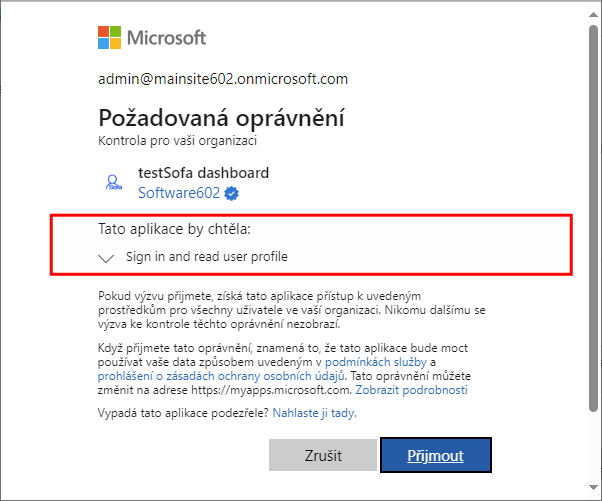This screenshot has height=501, width=602.
Task: Click the admin@mainsite602.onmicrosoft.com account text
Action: coord(223,79)
